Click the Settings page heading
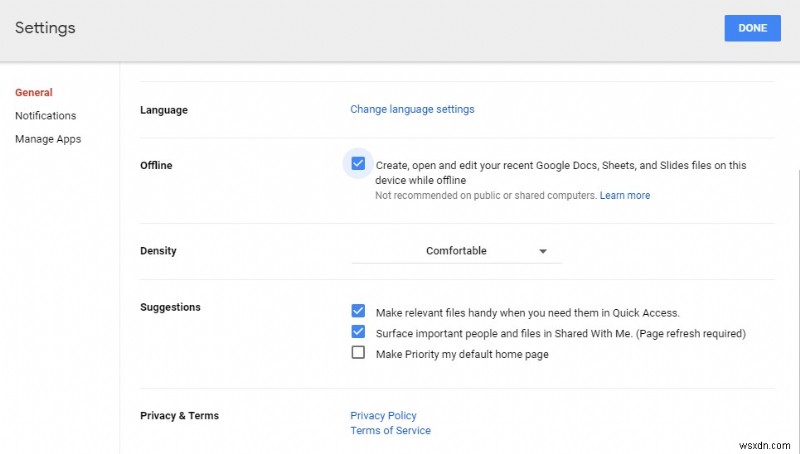The image size is (800, 454). point(45,28)
